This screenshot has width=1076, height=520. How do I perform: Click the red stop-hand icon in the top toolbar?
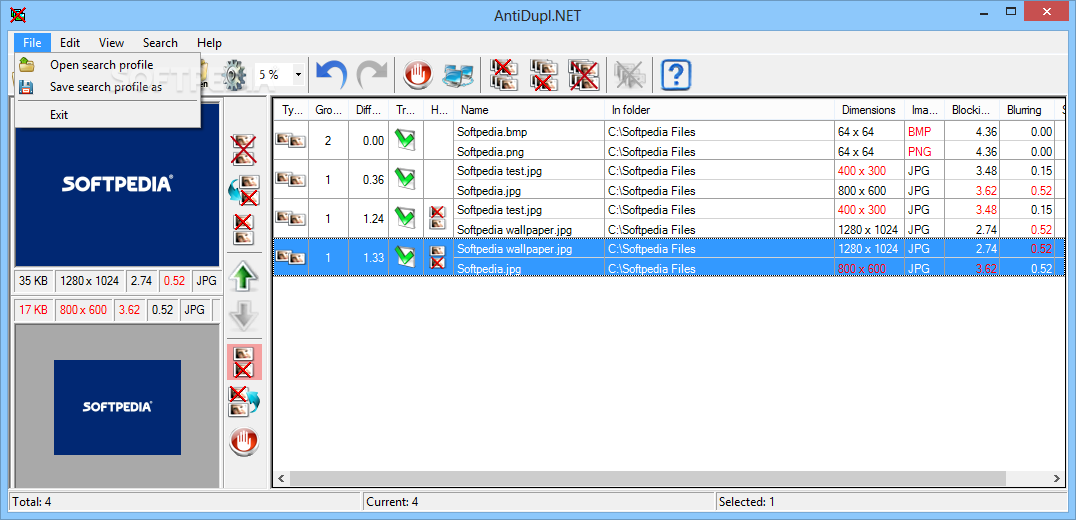point(417,74)
